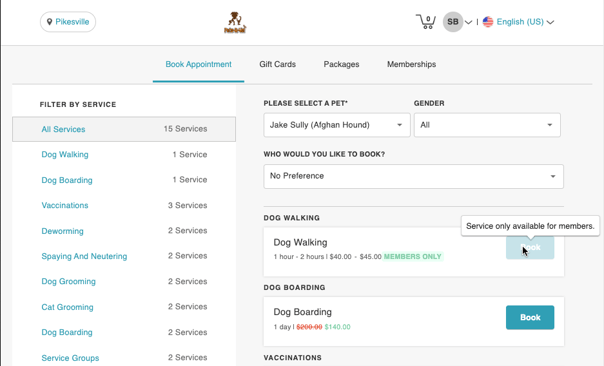Select All Services filter
This screenshot has height=366, width=604.
point(124,129)
